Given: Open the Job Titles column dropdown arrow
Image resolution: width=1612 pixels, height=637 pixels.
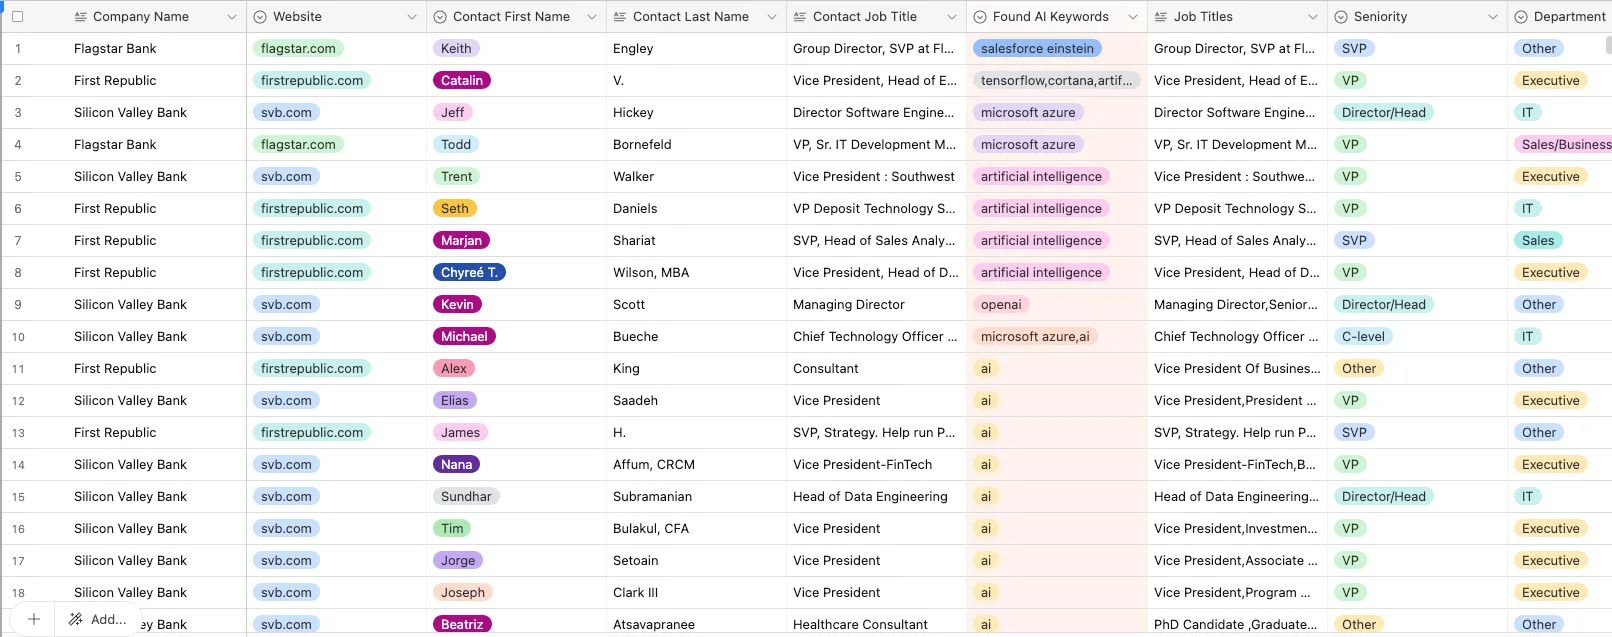Looking at the screenshot, I should pyautogui.click(x=1312, y=17).
